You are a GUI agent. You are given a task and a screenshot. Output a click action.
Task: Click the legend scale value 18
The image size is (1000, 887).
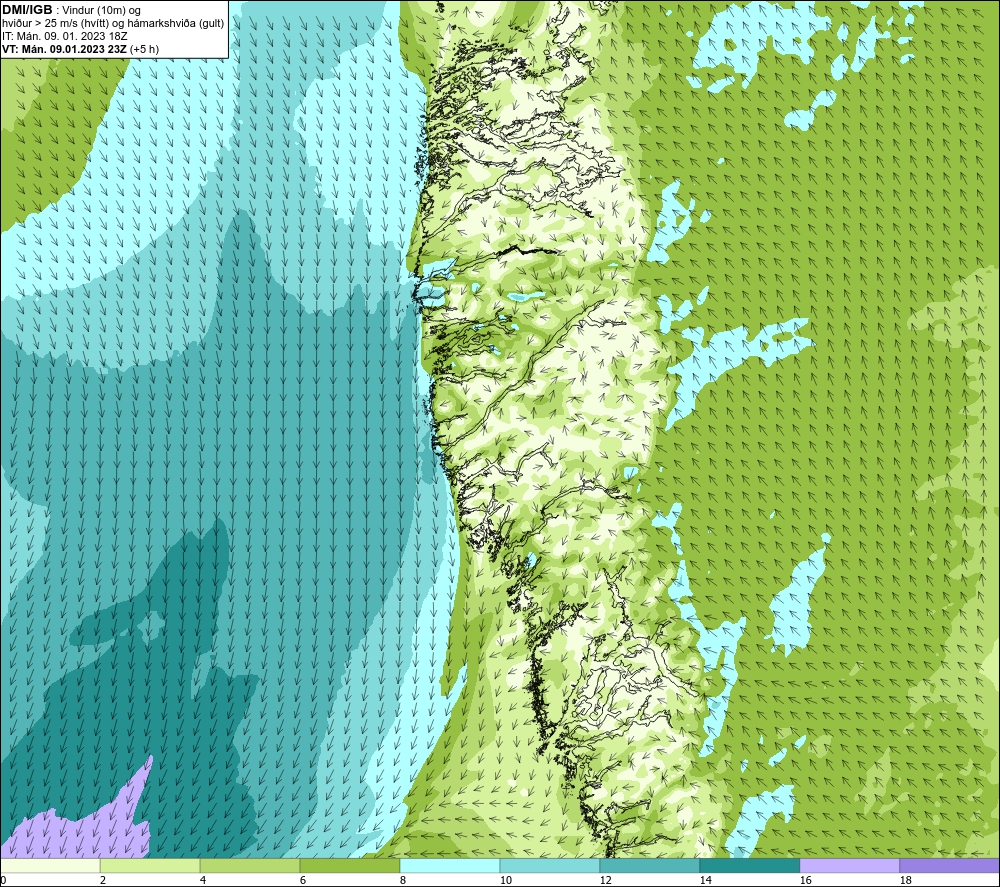[905, 881]
